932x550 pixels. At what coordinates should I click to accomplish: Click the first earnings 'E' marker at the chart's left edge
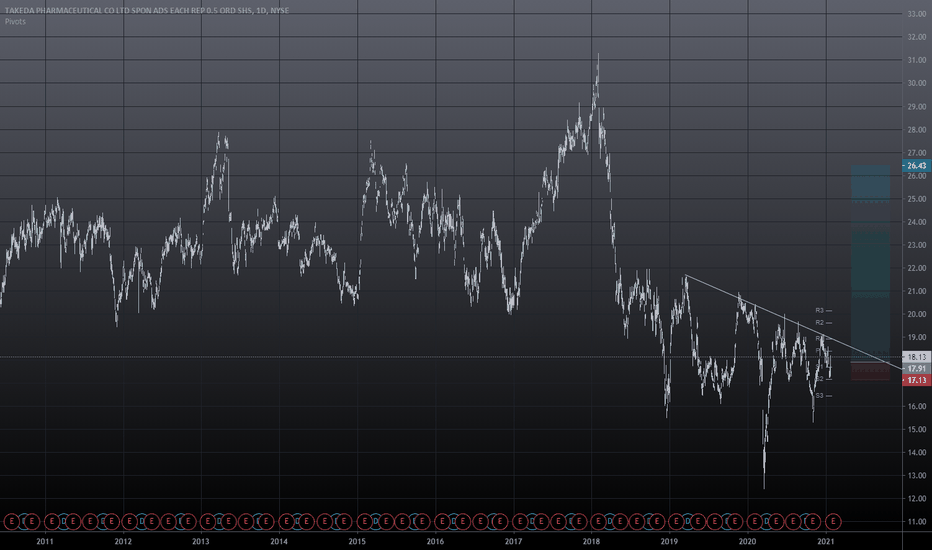pos(11,521)
